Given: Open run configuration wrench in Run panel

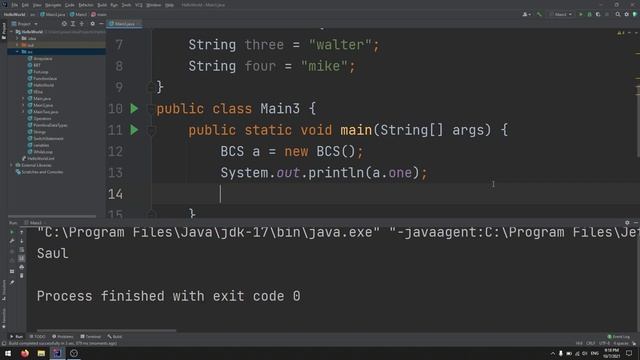Looking at the screenshot, I should click(x=12, y=241).
